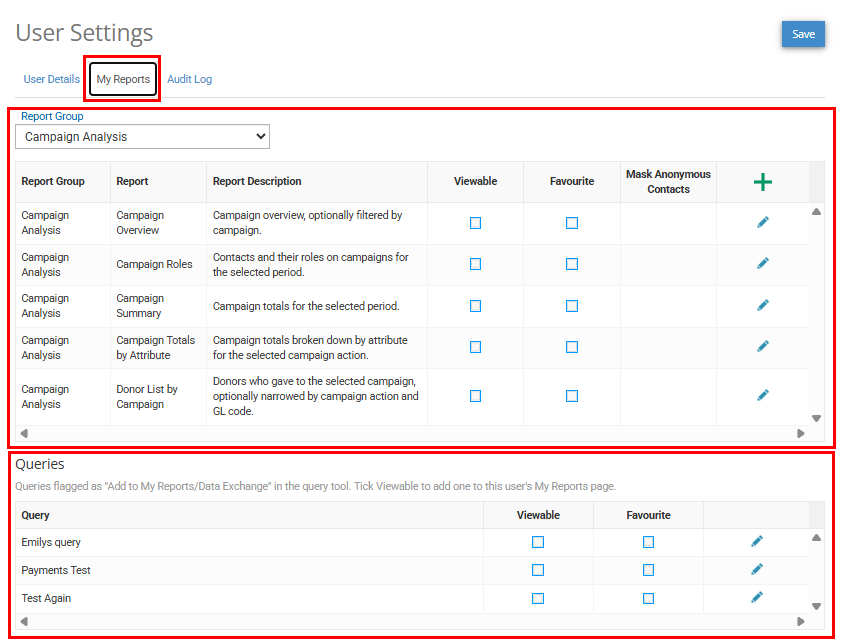This screenshot has height=640, width=842.
Task: Click the Queries section heading
Action: coord(40,464)
